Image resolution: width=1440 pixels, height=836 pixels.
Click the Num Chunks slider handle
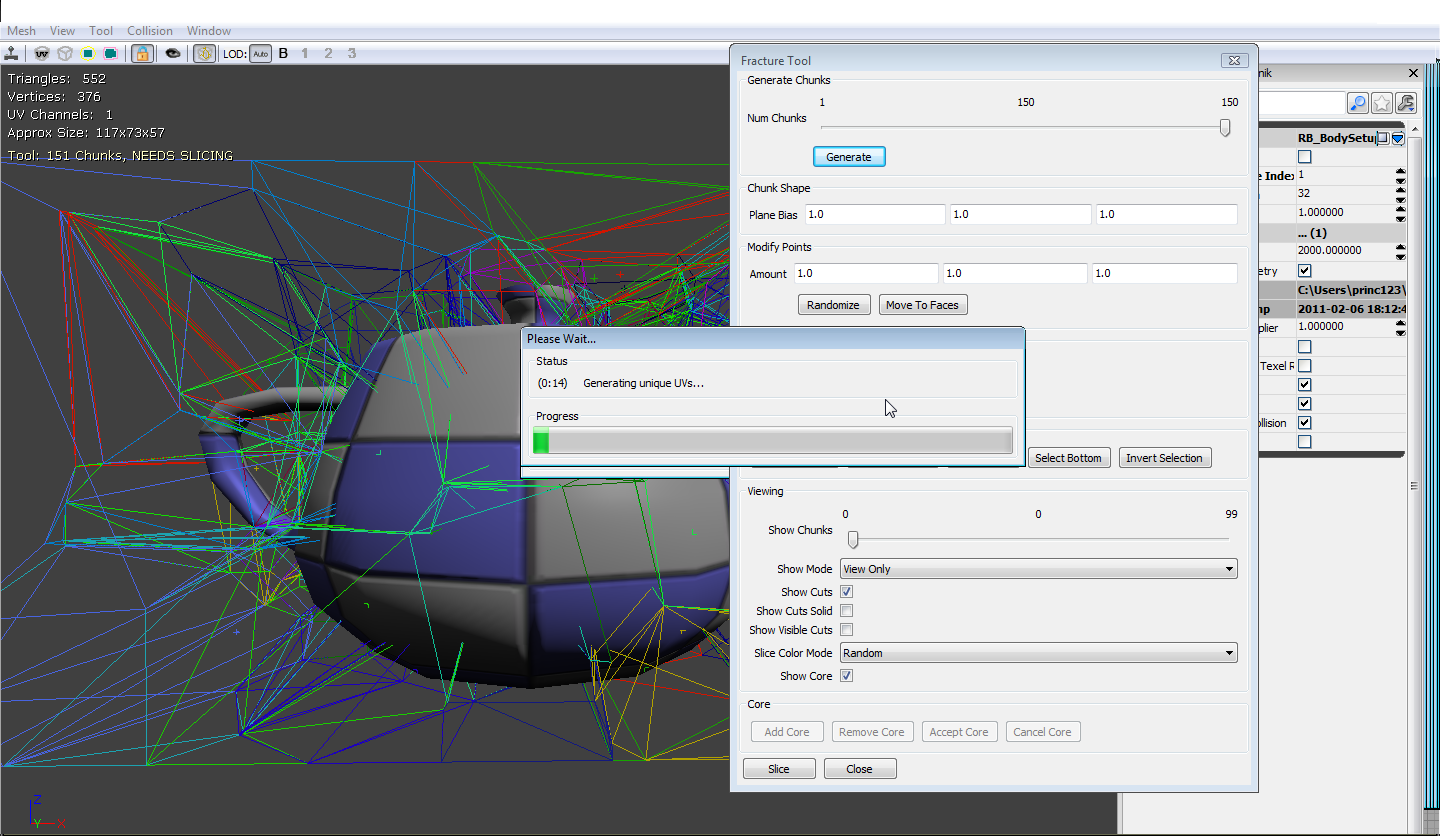1225,128
